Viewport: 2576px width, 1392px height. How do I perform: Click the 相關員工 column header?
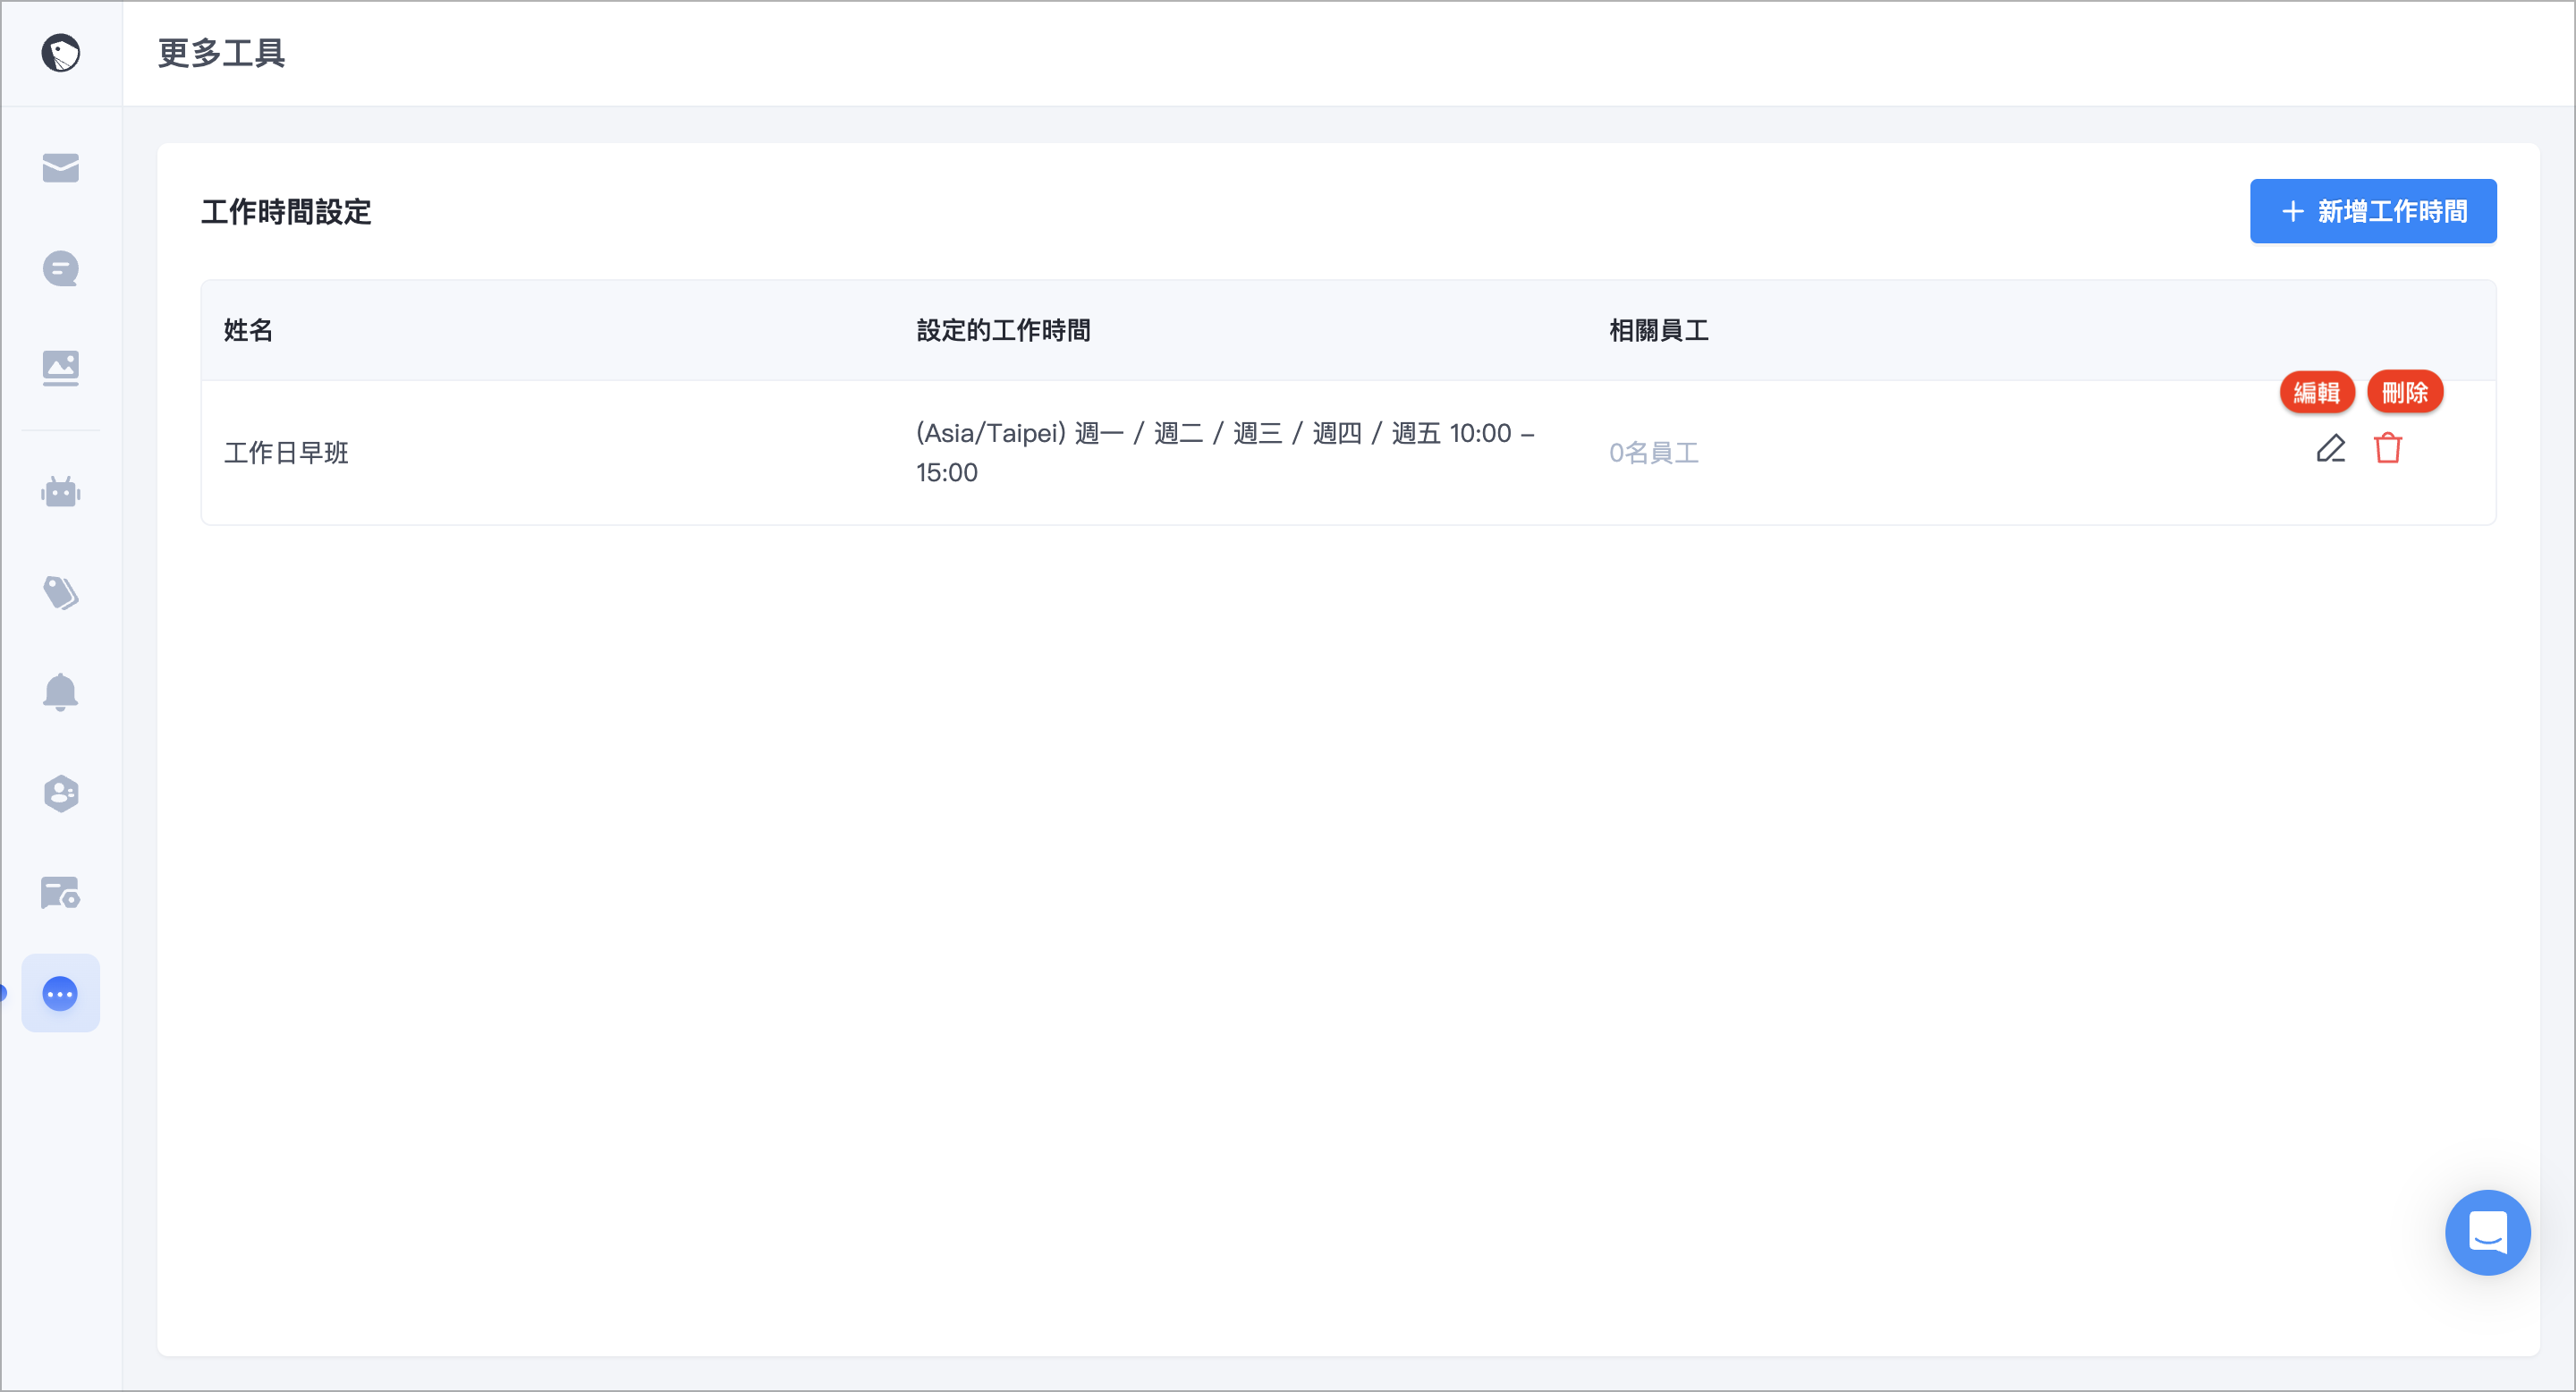pyautogui.click(x=1658, y=330)
